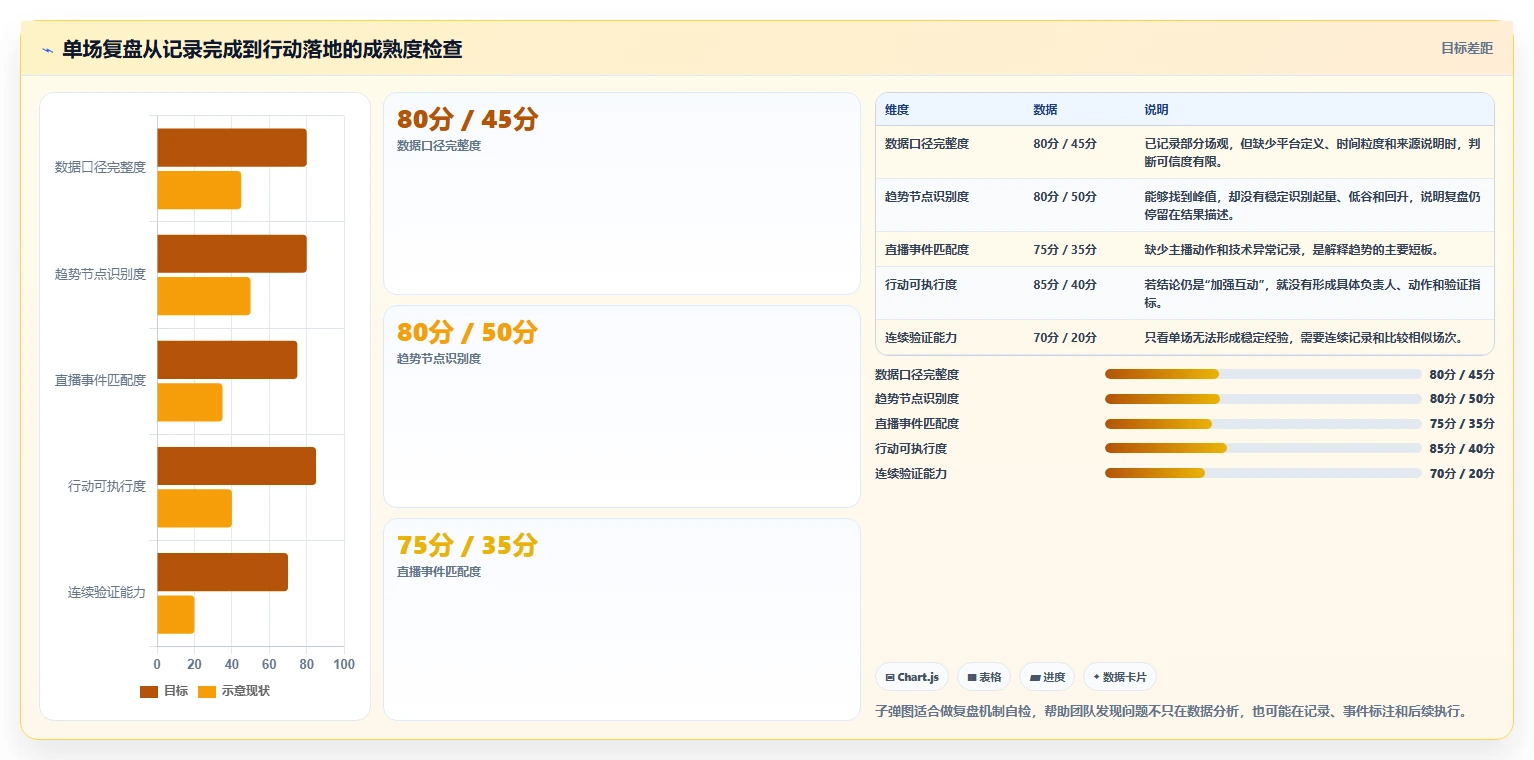The width and height of the screenshot is (1534, 760).
Task: Click the 70分 / 20分 value beside progress bar
Action: [x=1462, y=474]
